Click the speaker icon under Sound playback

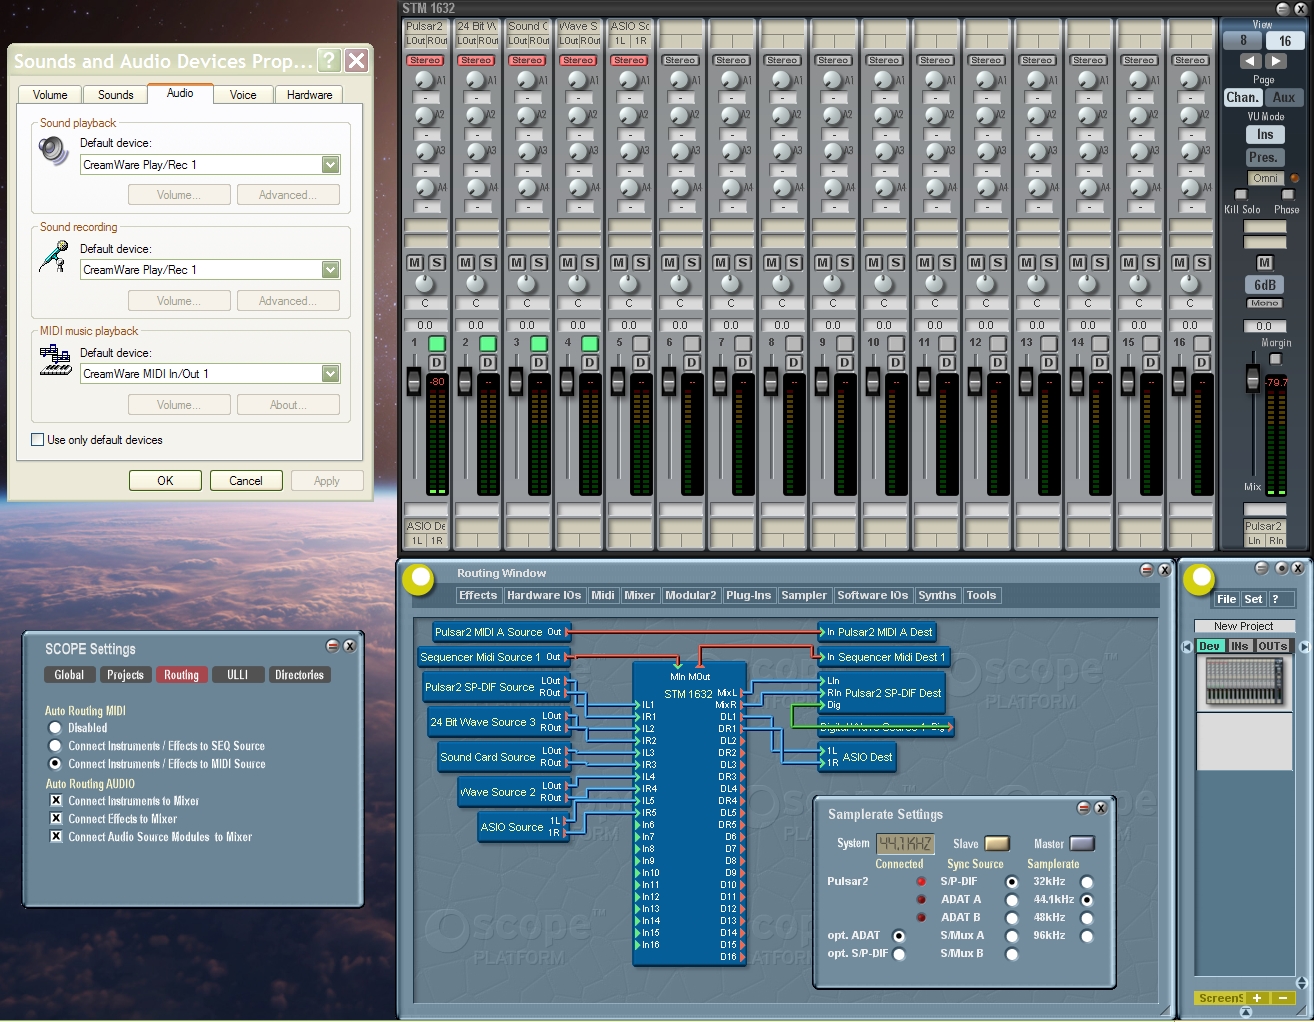(53, 151)
